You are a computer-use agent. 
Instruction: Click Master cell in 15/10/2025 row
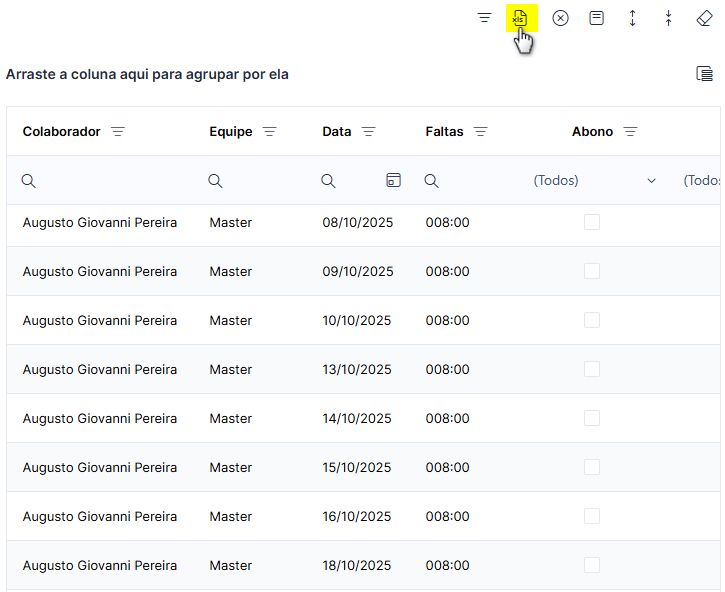231,468
